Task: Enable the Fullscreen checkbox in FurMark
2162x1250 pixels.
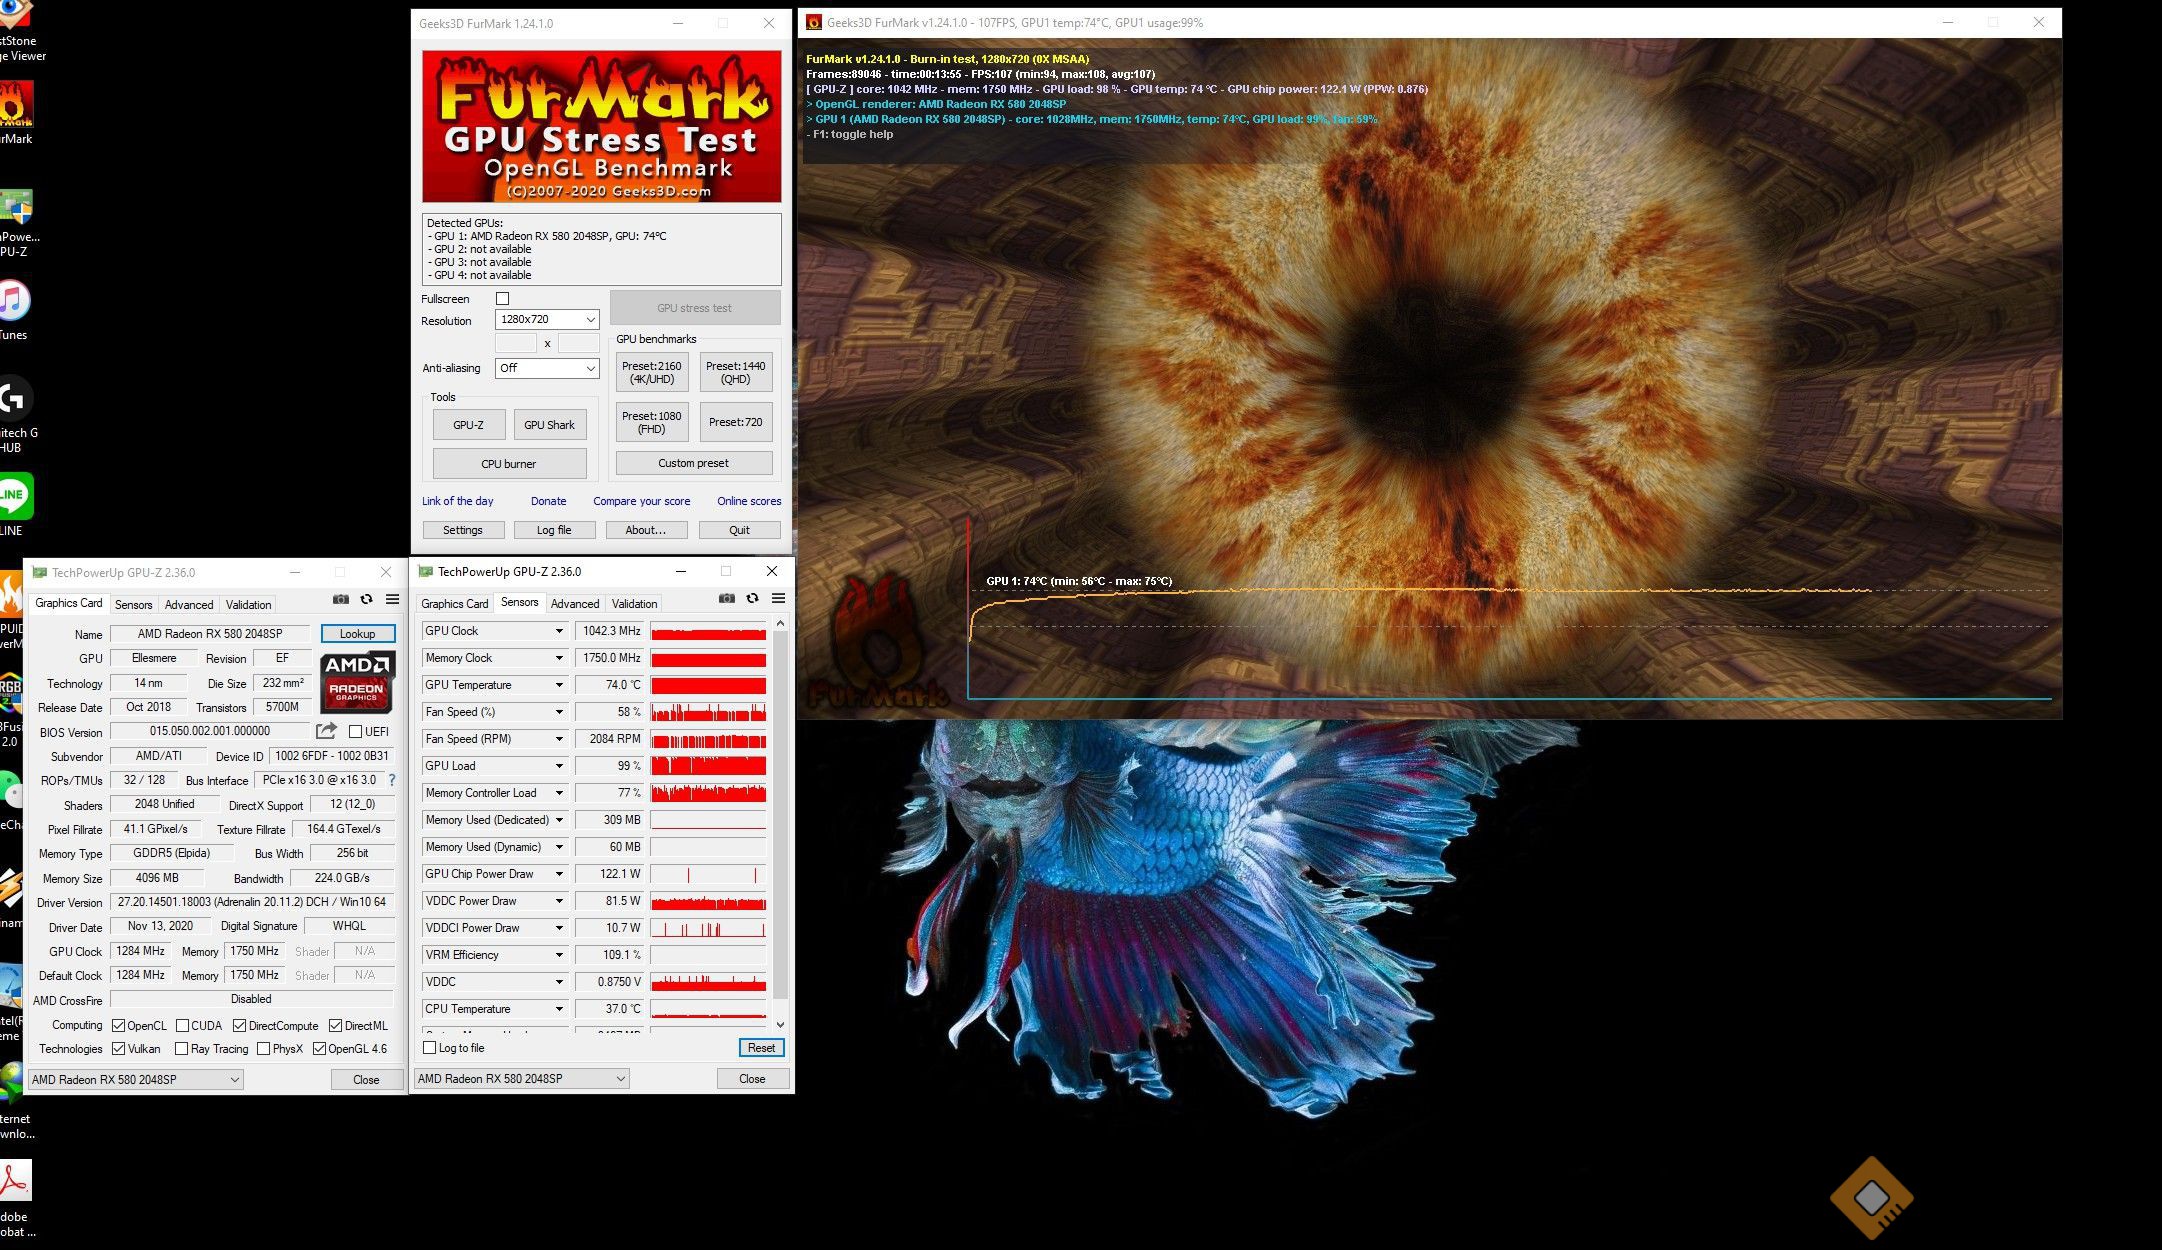Action: click(503, 299)
